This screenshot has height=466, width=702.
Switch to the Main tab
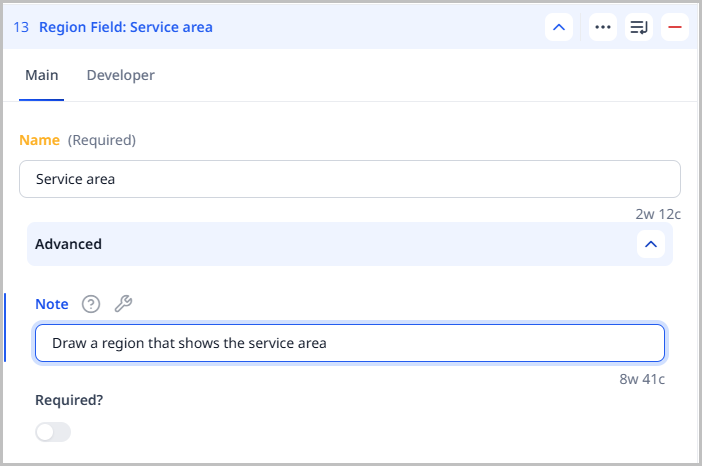click(41, 75)
